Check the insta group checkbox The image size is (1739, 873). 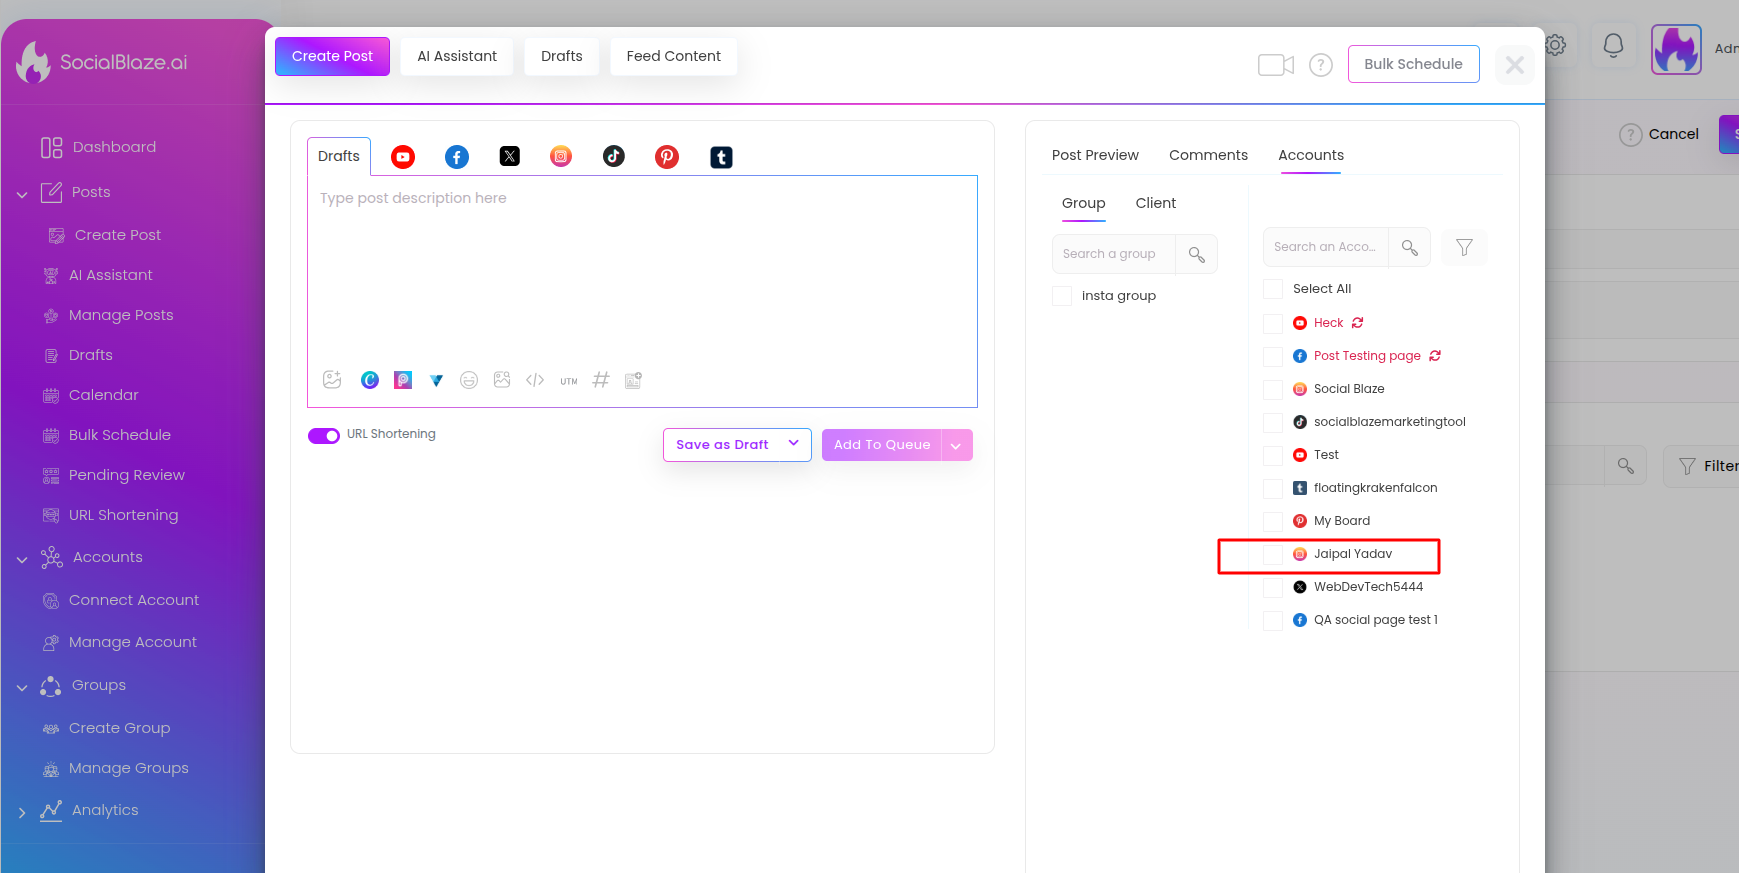(x=1062, y=296)
